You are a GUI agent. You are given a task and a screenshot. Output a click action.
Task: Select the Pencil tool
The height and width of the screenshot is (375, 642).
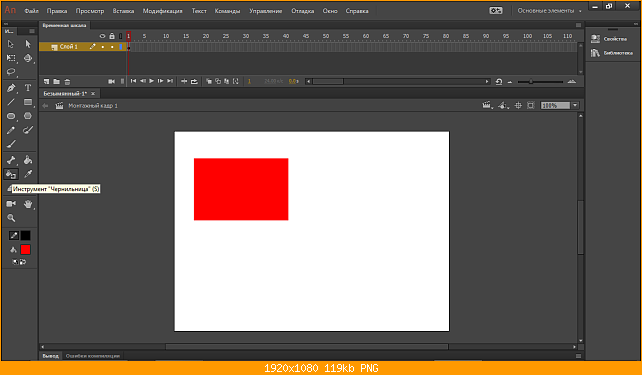pyautogui.click(x=11, y=130)
